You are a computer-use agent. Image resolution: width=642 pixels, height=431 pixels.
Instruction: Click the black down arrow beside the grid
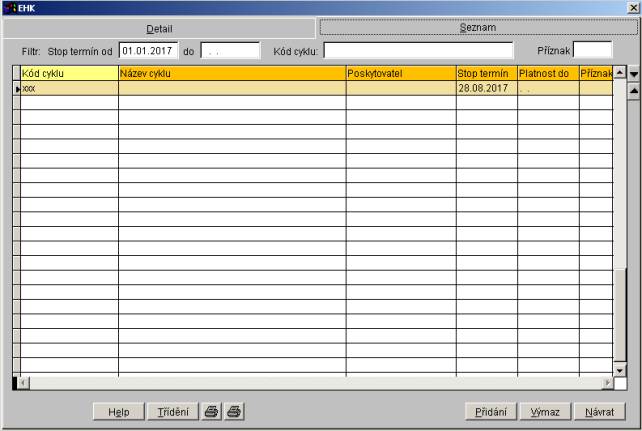coord(633,74)
